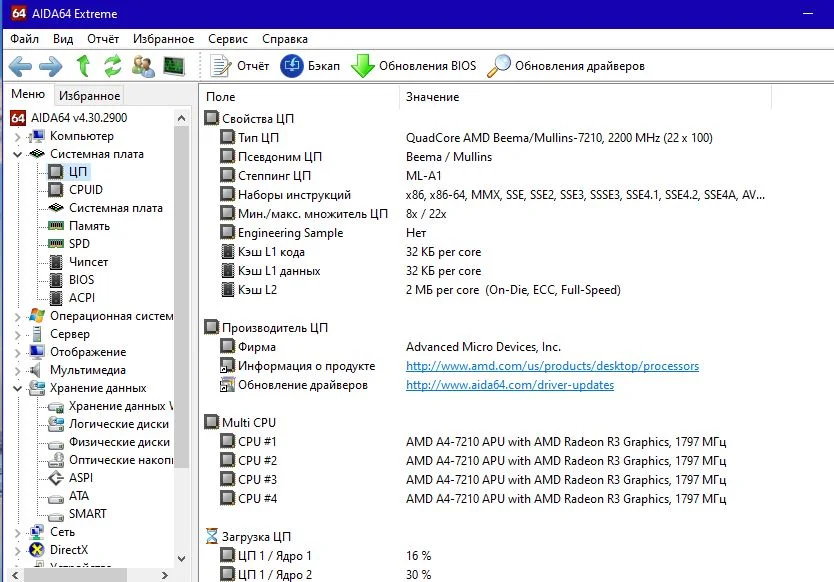
Task: Click the back navigation arrow in toolbar
Action: 21,66
